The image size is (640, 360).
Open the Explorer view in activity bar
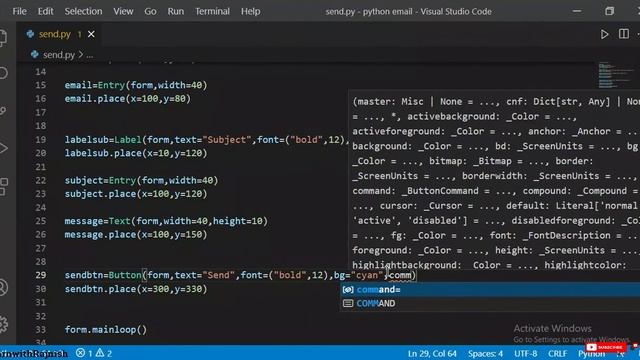pyautogui.click(x=3, y=37)
